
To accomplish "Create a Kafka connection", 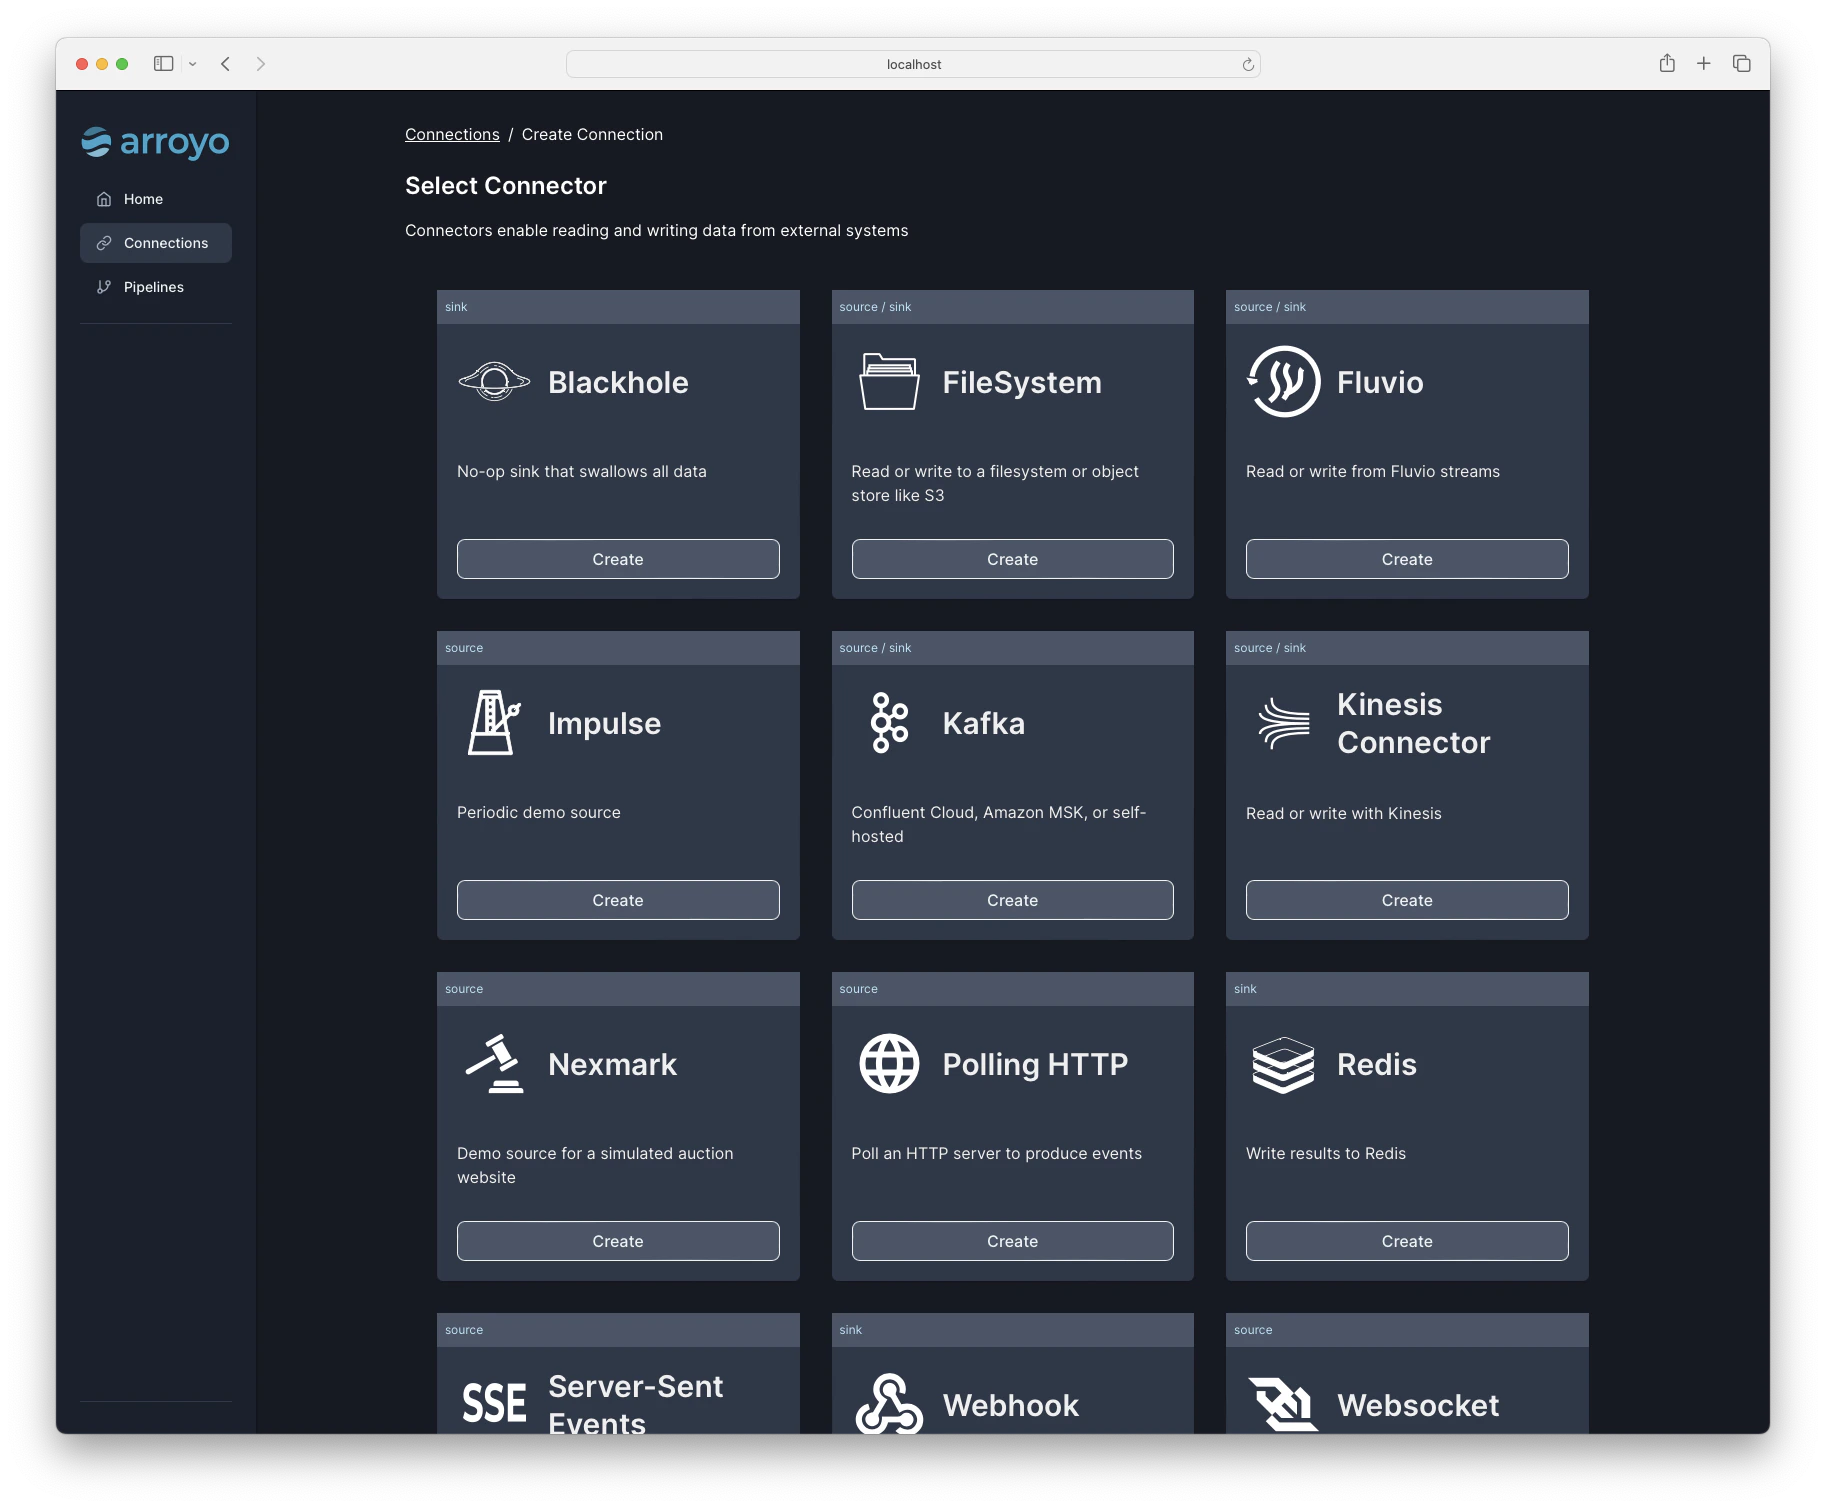I will tap(1012, 899).
